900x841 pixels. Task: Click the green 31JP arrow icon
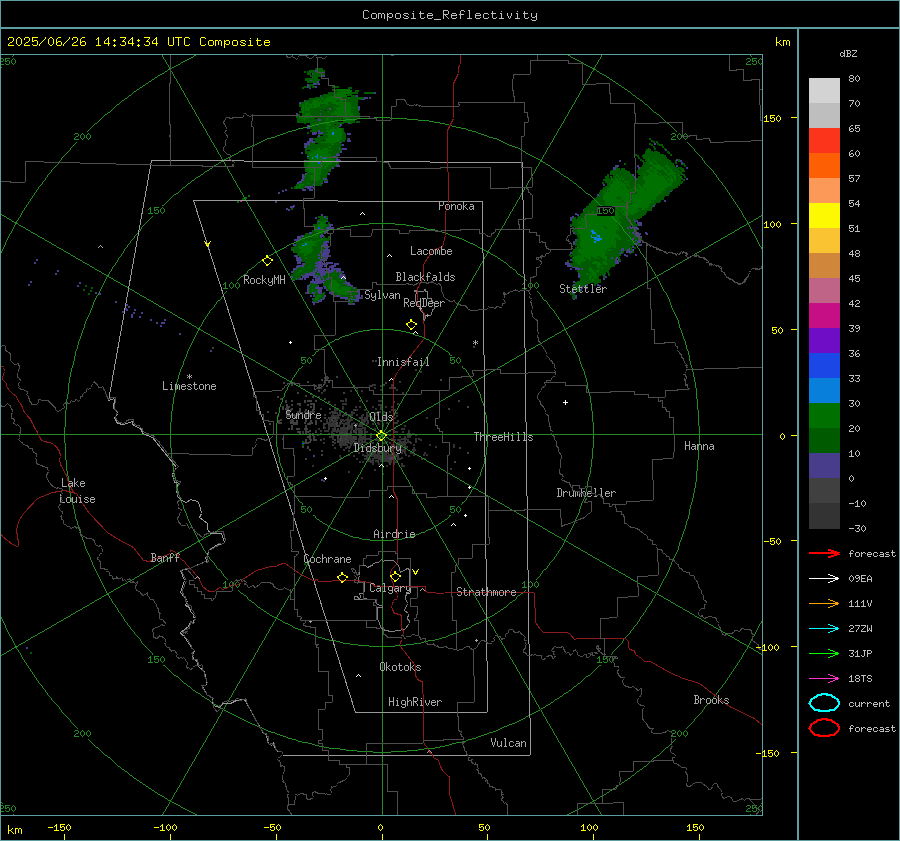(x=824, y=653)
